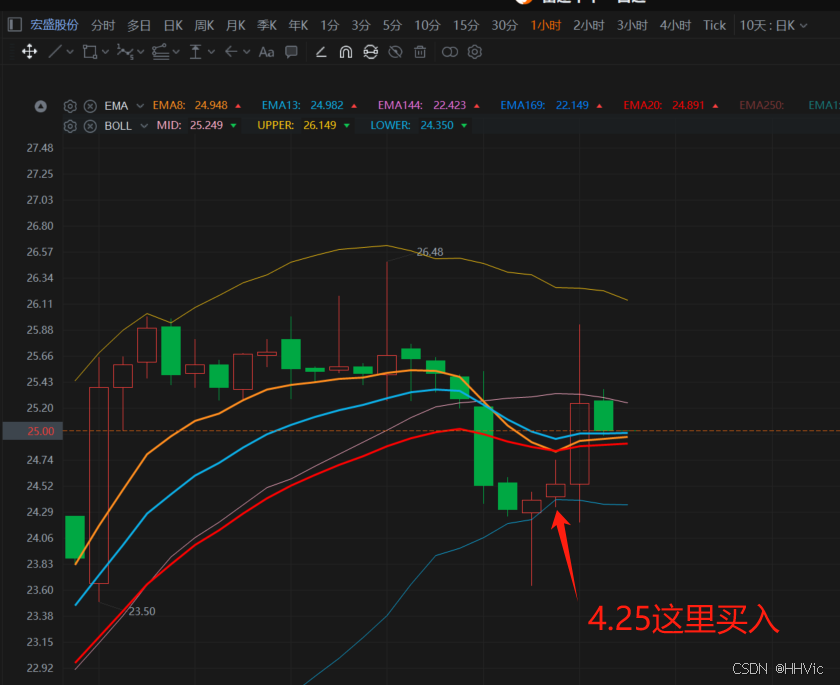Image resolution: width=840 pixels, height=685 pixels.
Task: Switch to 周K chart tab
Action: click(x=204, y=25)
